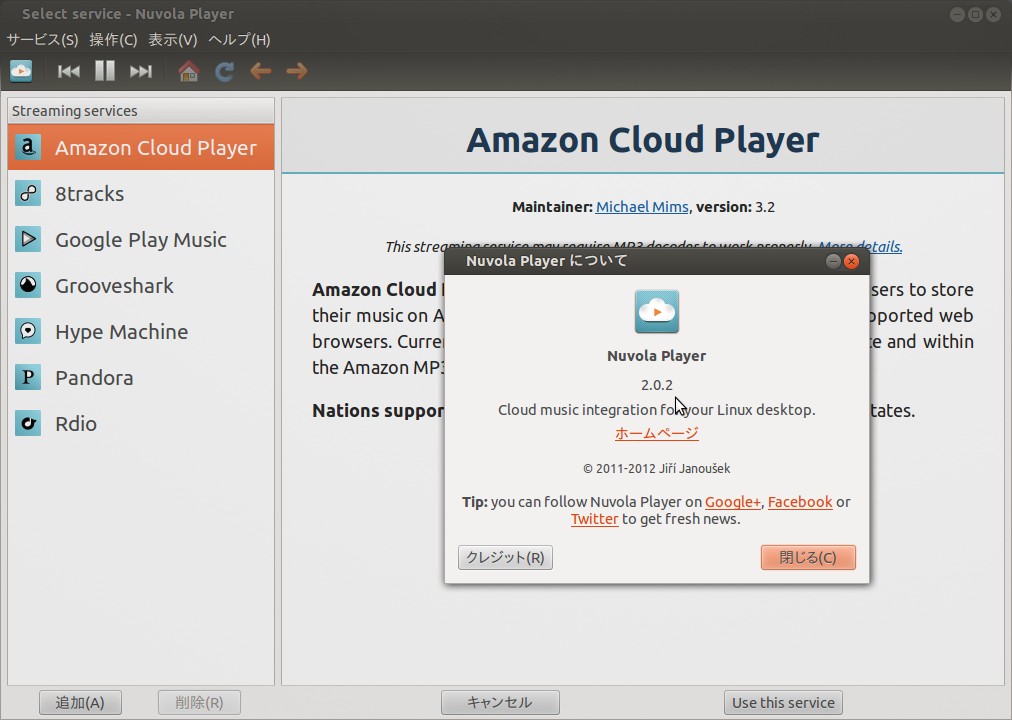1012x720 pixels.
Task: Open Michael Mims maintainer link
Action: [x=642, y=207]
